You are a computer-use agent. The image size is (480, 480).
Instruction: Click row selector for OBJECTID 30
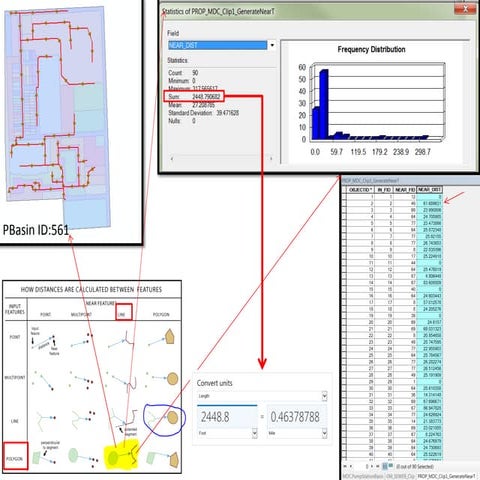(344, 388)
